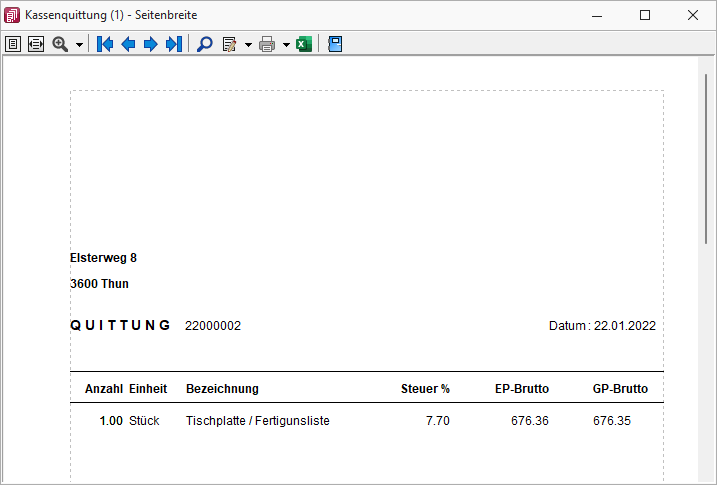717x485 pixels.
Task: Click the zoom magnifier icon
Action: pyautogui.click(x=60, y=44)
